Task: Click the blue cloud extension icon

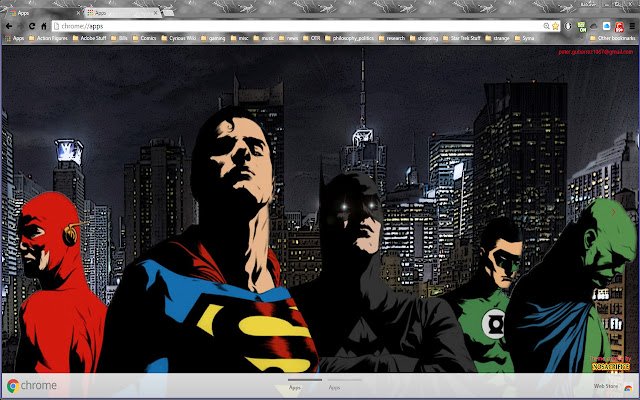Action: click(x=607, y=26)
